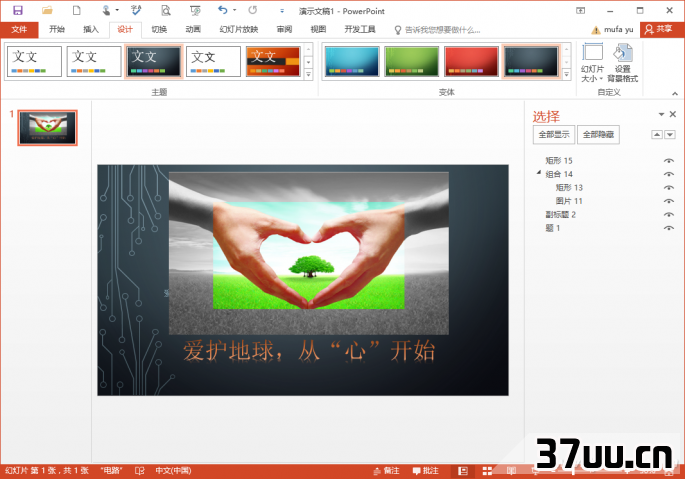Click the spell check book icon in status bar
Viewport: 685px width, 479px height.
tap(139, 471)
